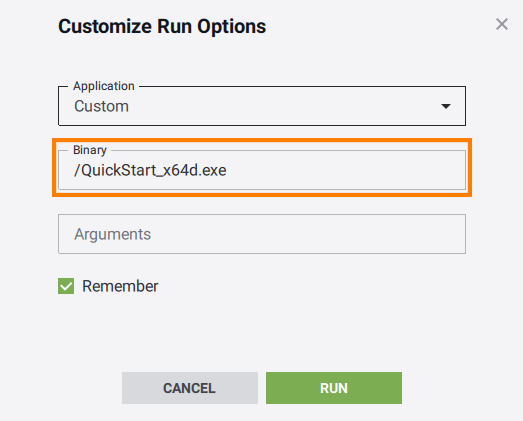Dismiss the dialog using the X icon
The height and width of the screenshot is (421, 523).
coord(502,24)
